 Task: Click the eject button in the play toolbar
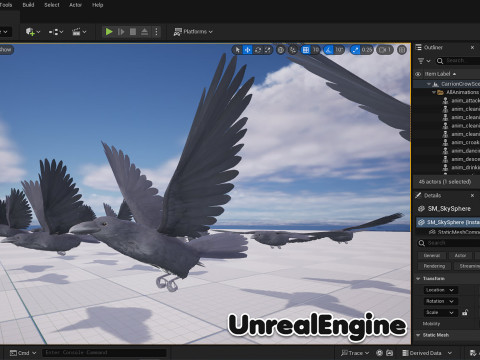144,32
